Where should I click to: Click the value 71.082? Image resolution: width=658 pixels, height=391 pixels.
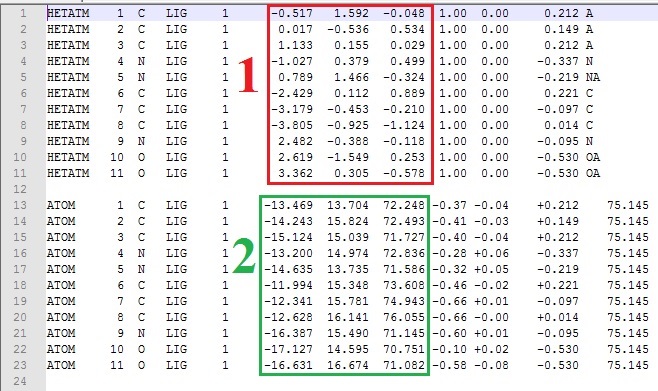(x=404, y=365)
